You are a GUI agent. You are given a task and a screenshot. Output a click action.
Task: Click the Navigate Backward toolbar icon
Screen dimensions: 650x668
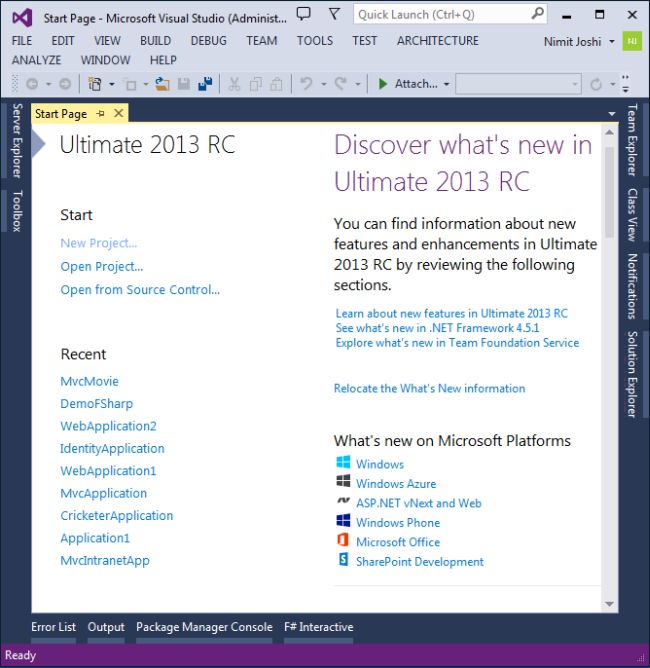point(32,84)
